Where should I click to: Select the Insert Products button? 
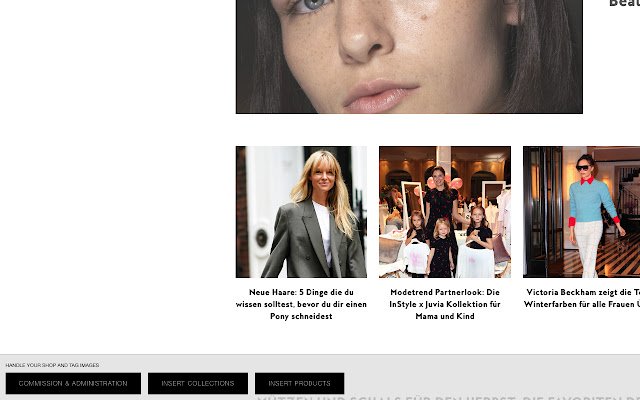(x=299, y=383)
